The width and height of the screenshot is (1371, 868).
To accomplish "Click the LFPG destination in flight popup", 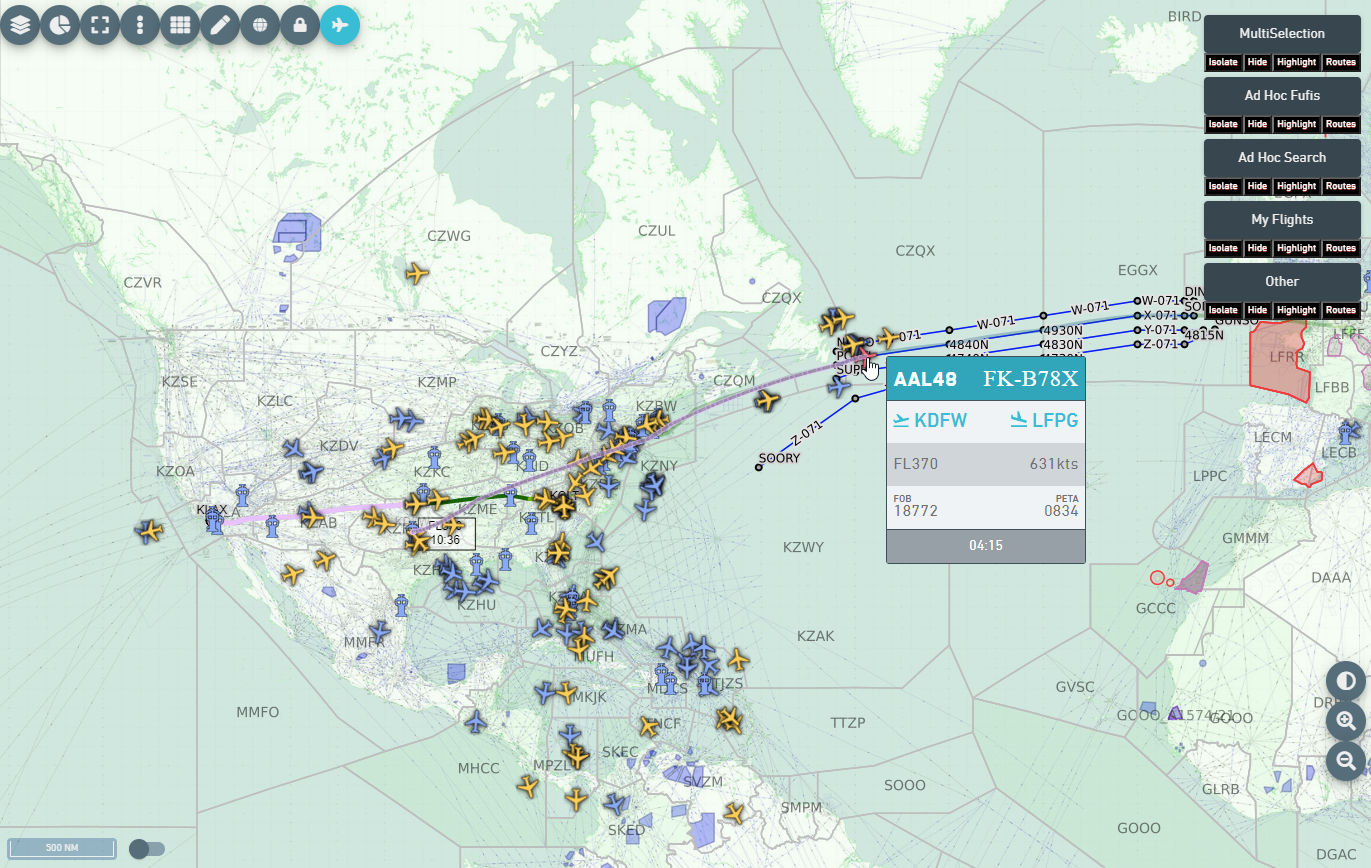I will [1045, 420].
